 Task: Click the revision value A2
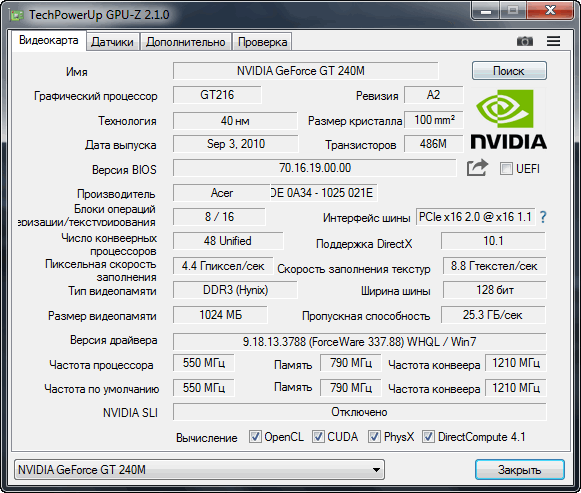[x=434, y=95]
